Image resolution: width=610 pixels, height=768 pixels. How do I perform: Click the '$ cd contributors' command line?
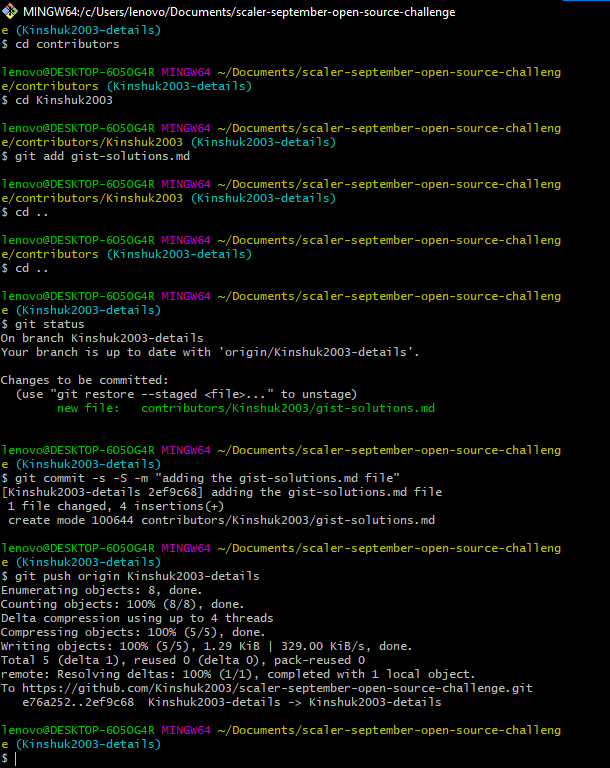tap(60, 44)
